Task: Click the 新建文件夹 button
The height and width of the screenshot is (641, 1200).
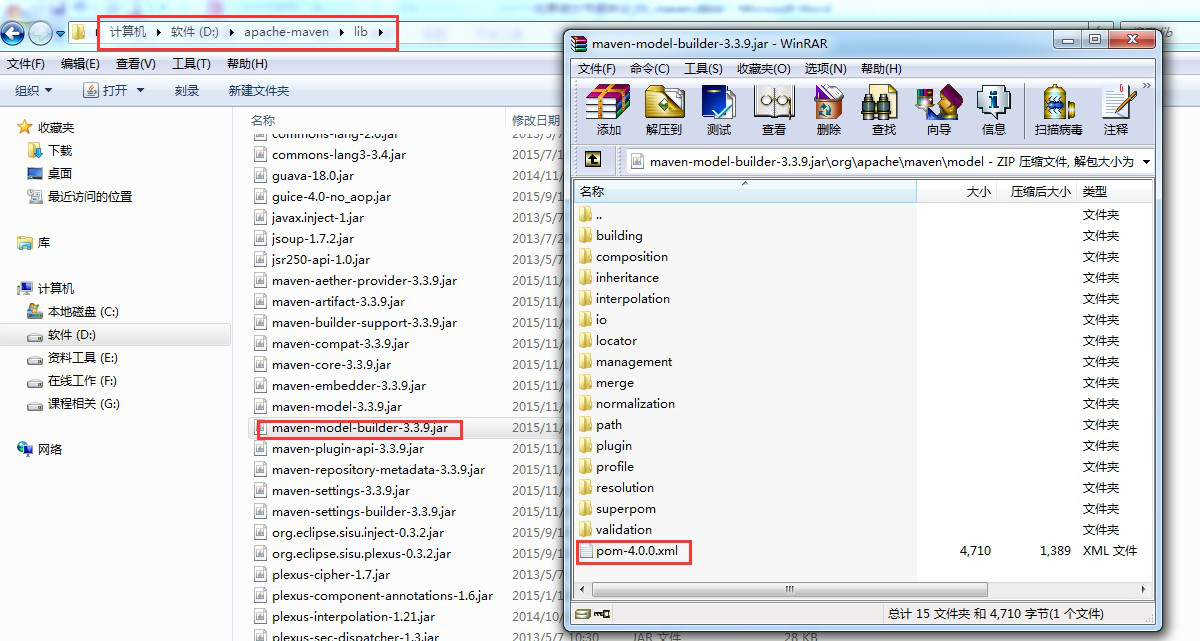Action: [x=258, y=90]
